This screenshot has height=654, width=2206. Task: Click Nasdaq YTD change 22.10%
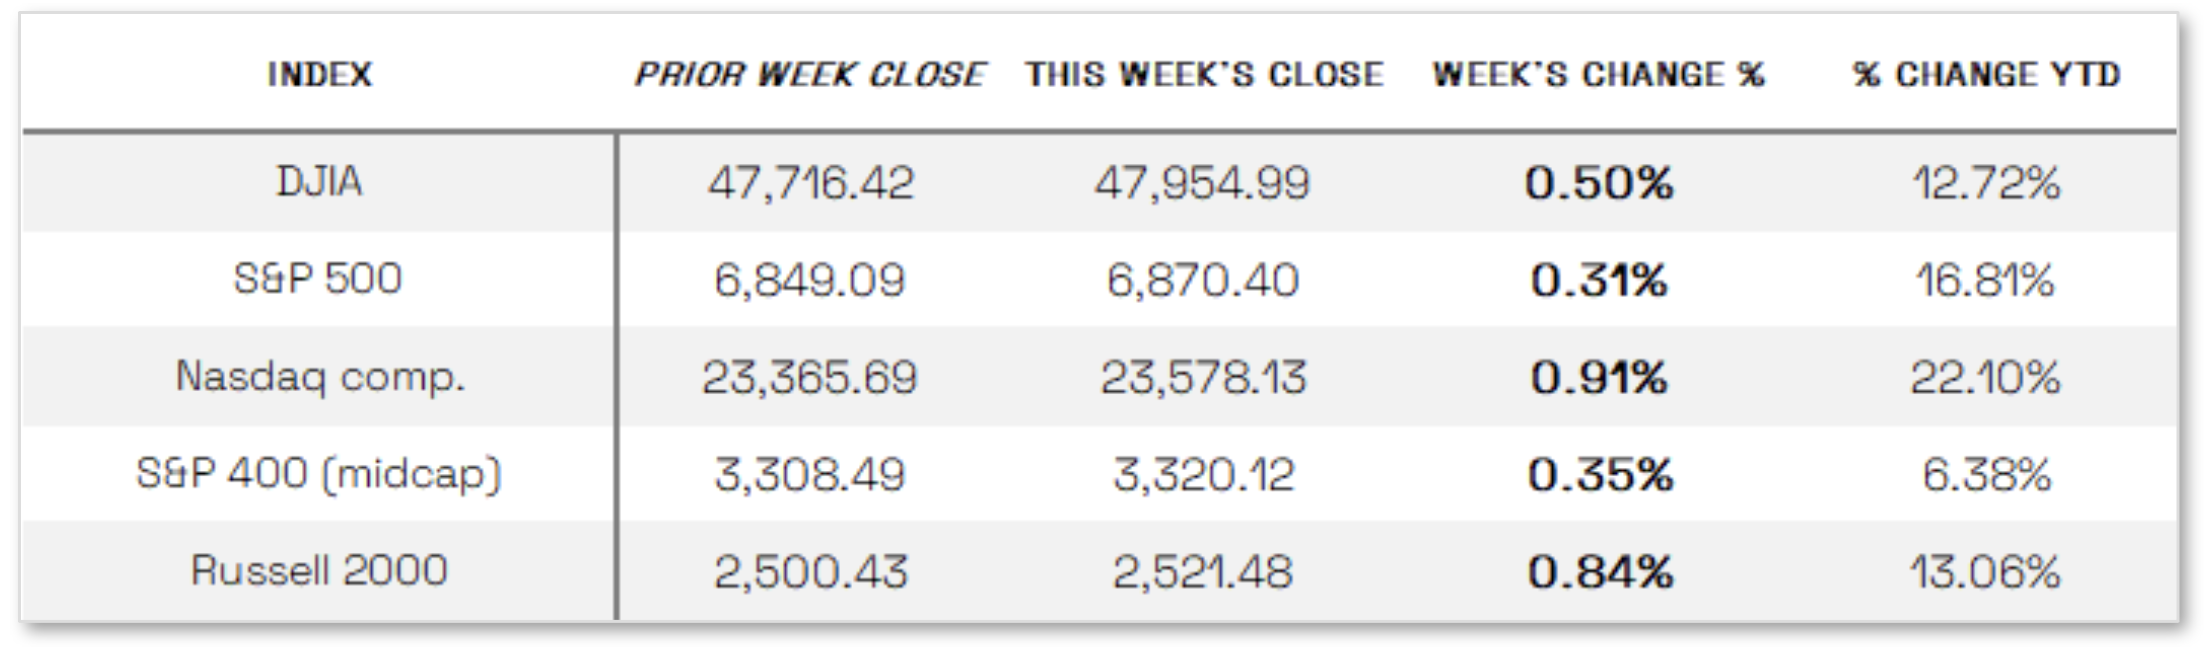1985,378
